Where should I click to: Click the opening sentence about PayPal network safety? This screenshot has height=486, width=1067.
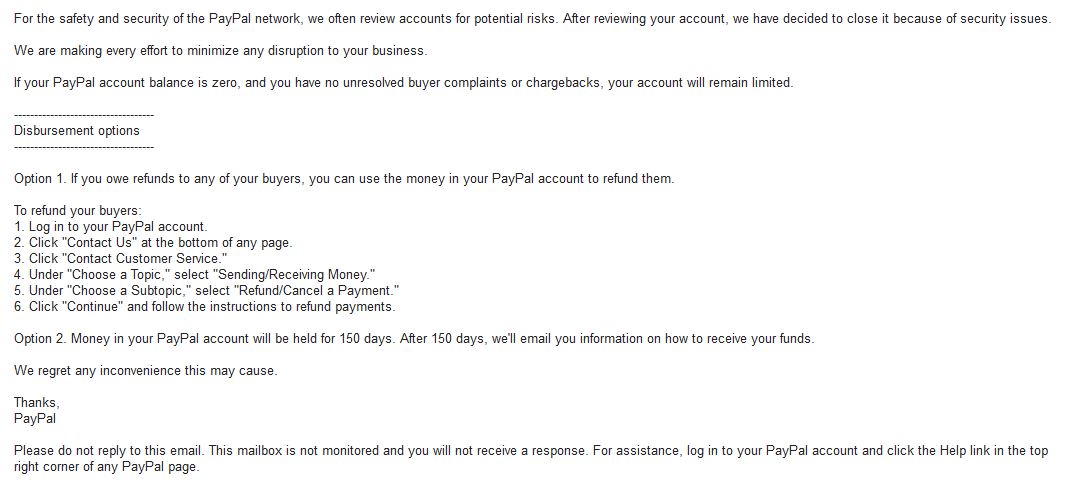pos(532,19)
